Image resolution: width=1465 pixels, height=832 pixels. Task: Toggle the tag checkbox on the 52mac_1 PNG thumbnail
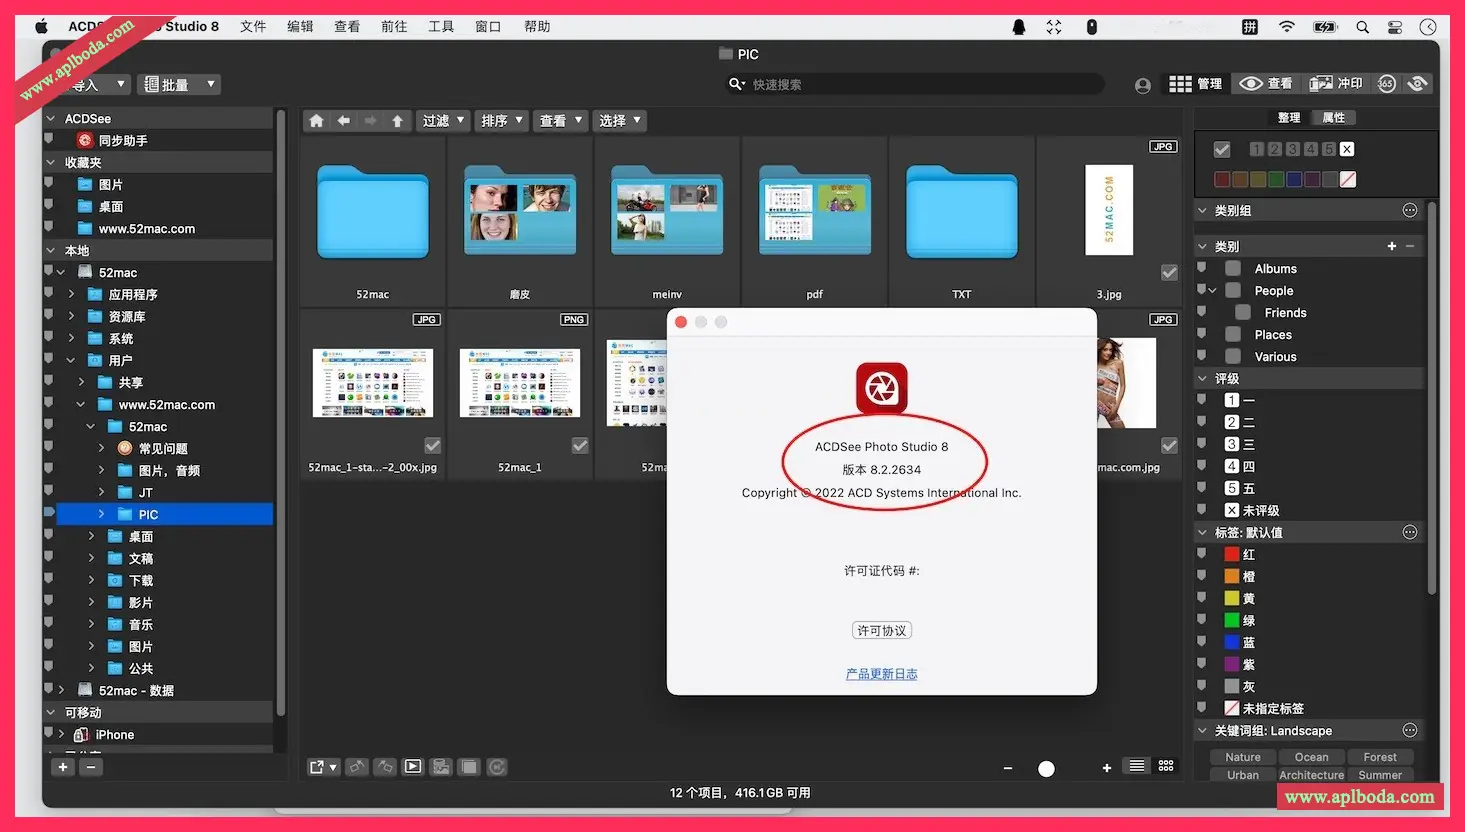click(580, 445)
